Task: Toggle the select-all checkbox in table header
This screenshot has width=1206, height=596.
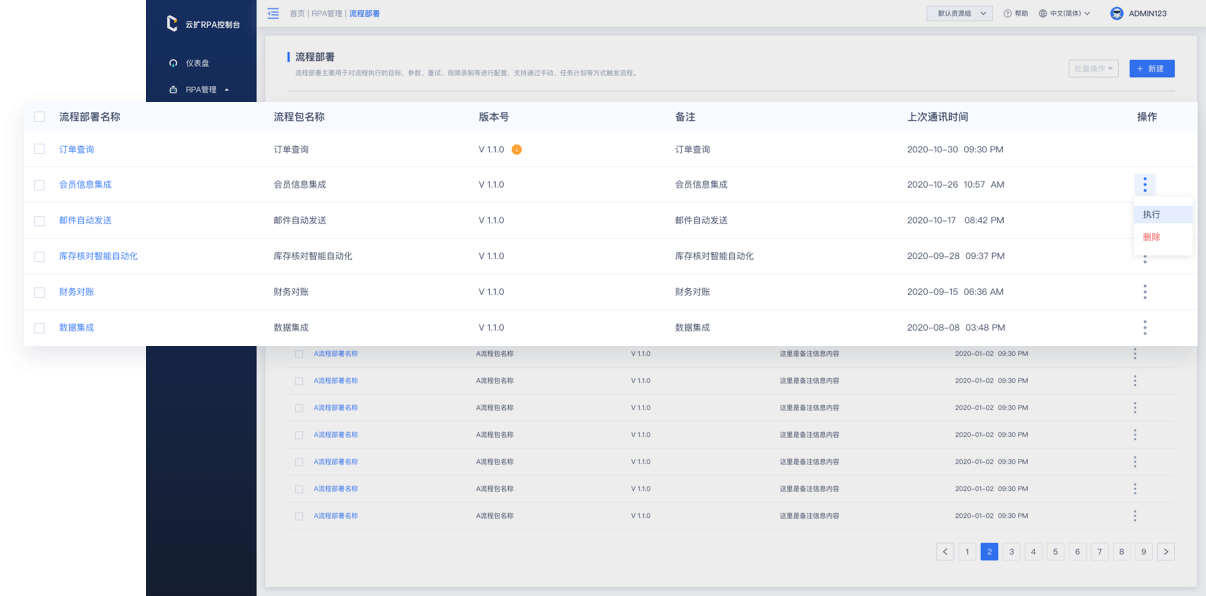Action: (x=40, y=117)
